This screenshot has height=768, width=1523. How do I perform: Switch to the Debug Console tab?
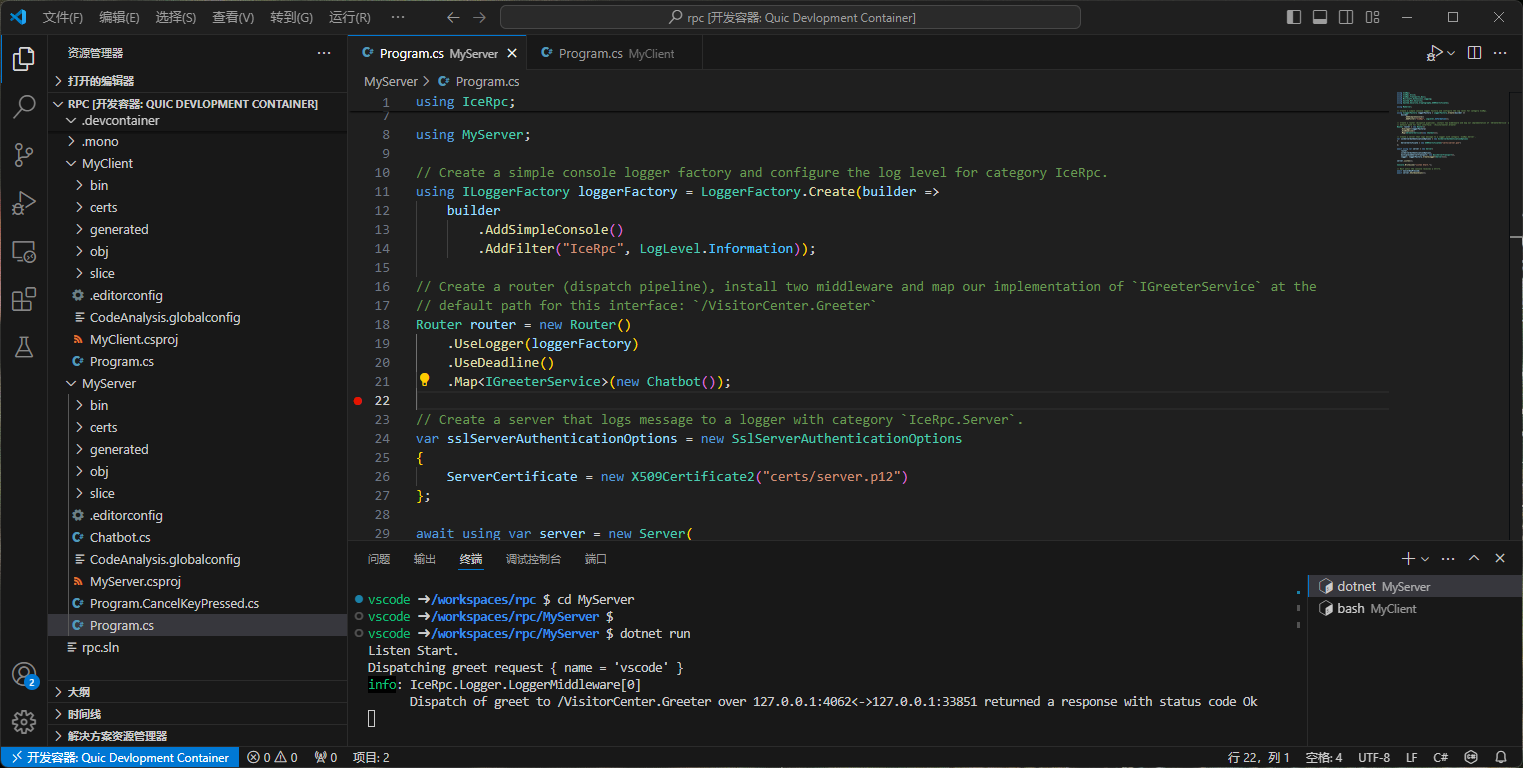[533, 559]
